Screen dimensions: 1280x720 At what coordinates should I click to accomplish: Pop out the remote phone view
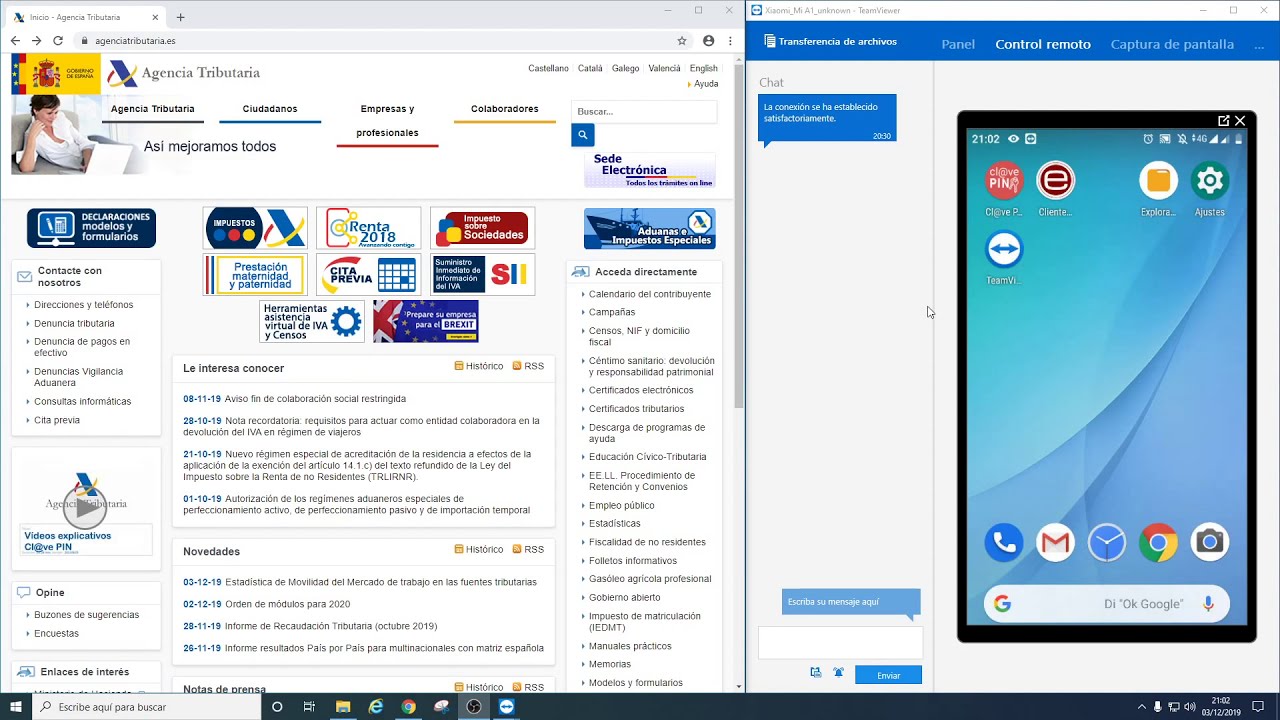(1223, 120)
